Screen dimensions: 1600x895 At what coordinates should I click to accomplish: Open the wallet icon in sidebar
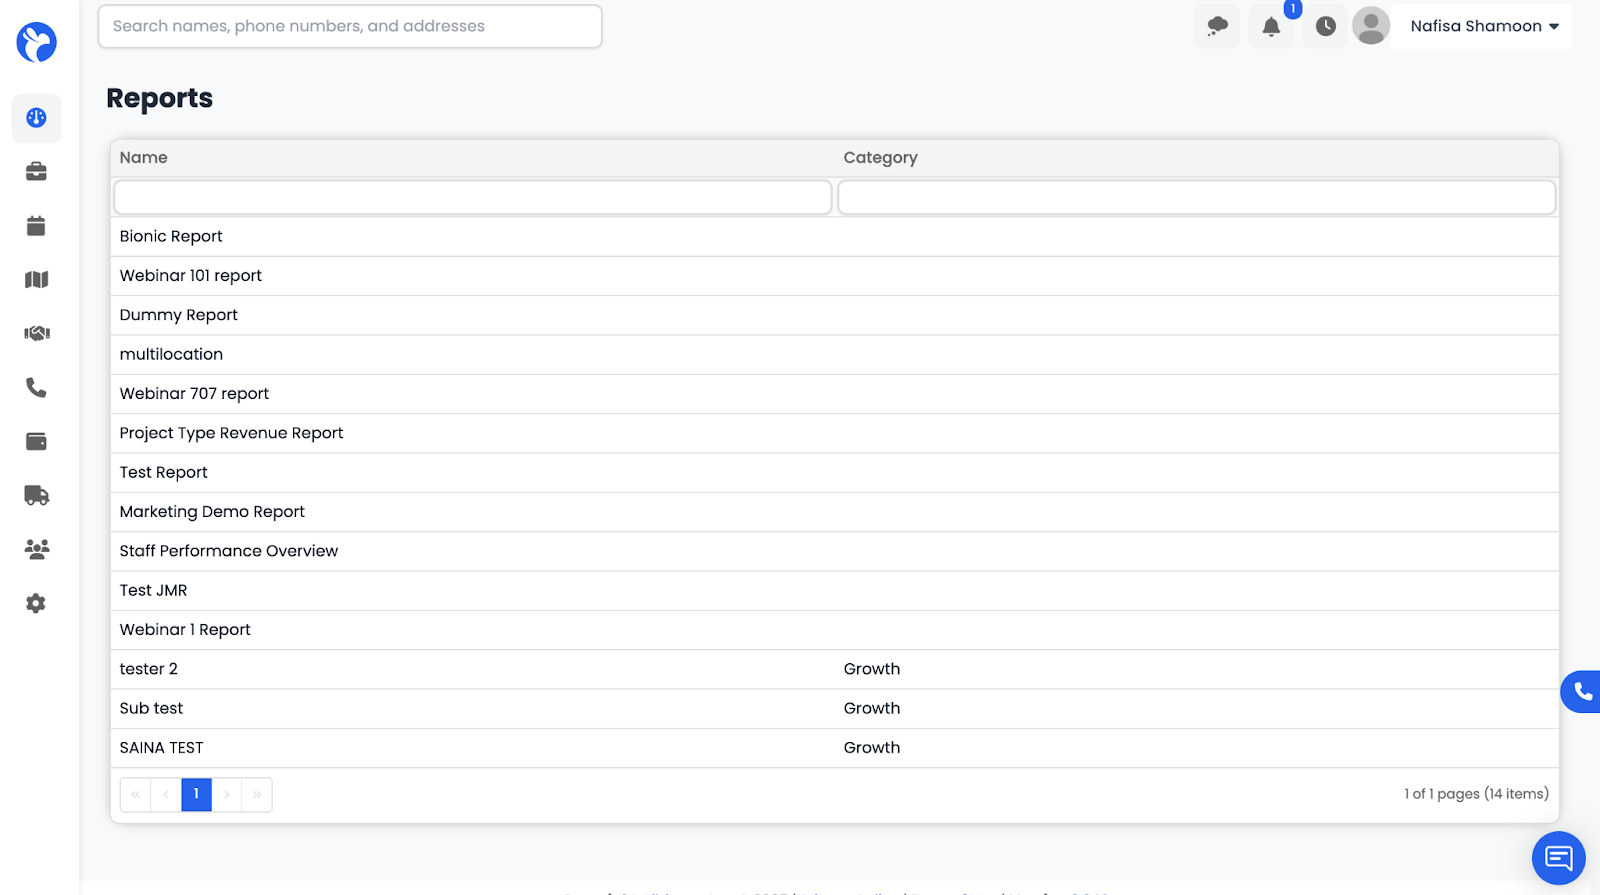pyautogui.click(x=36, y=442)
